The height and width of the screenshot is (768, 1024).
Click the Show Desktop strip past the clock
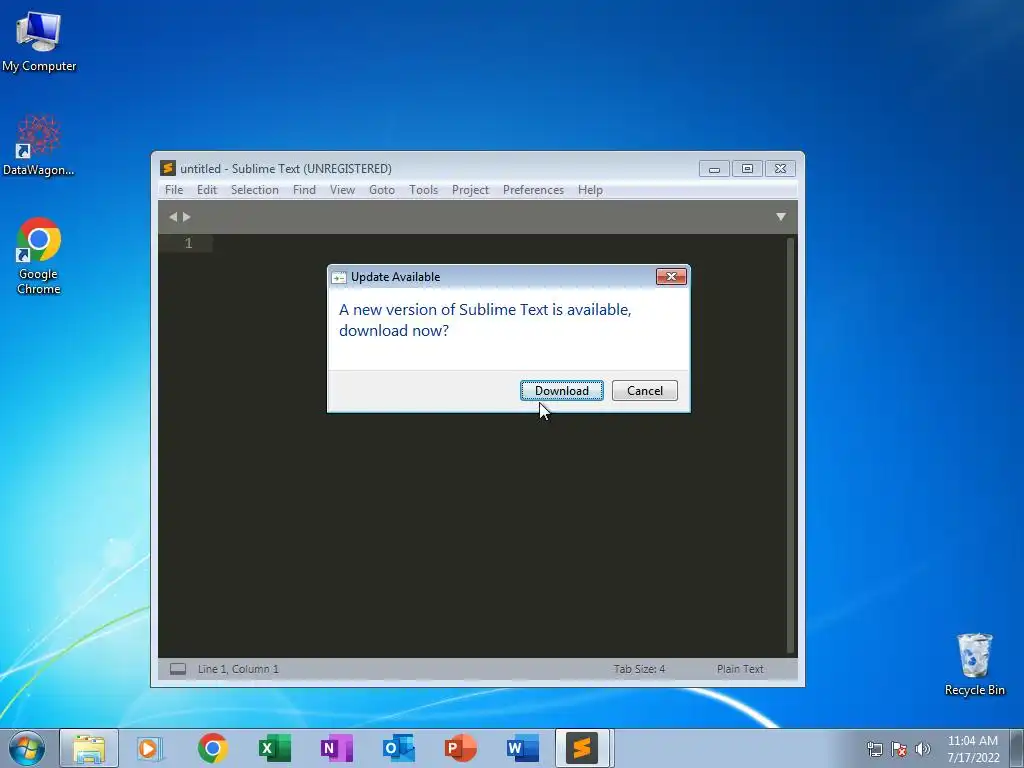tap(1017, 748)
